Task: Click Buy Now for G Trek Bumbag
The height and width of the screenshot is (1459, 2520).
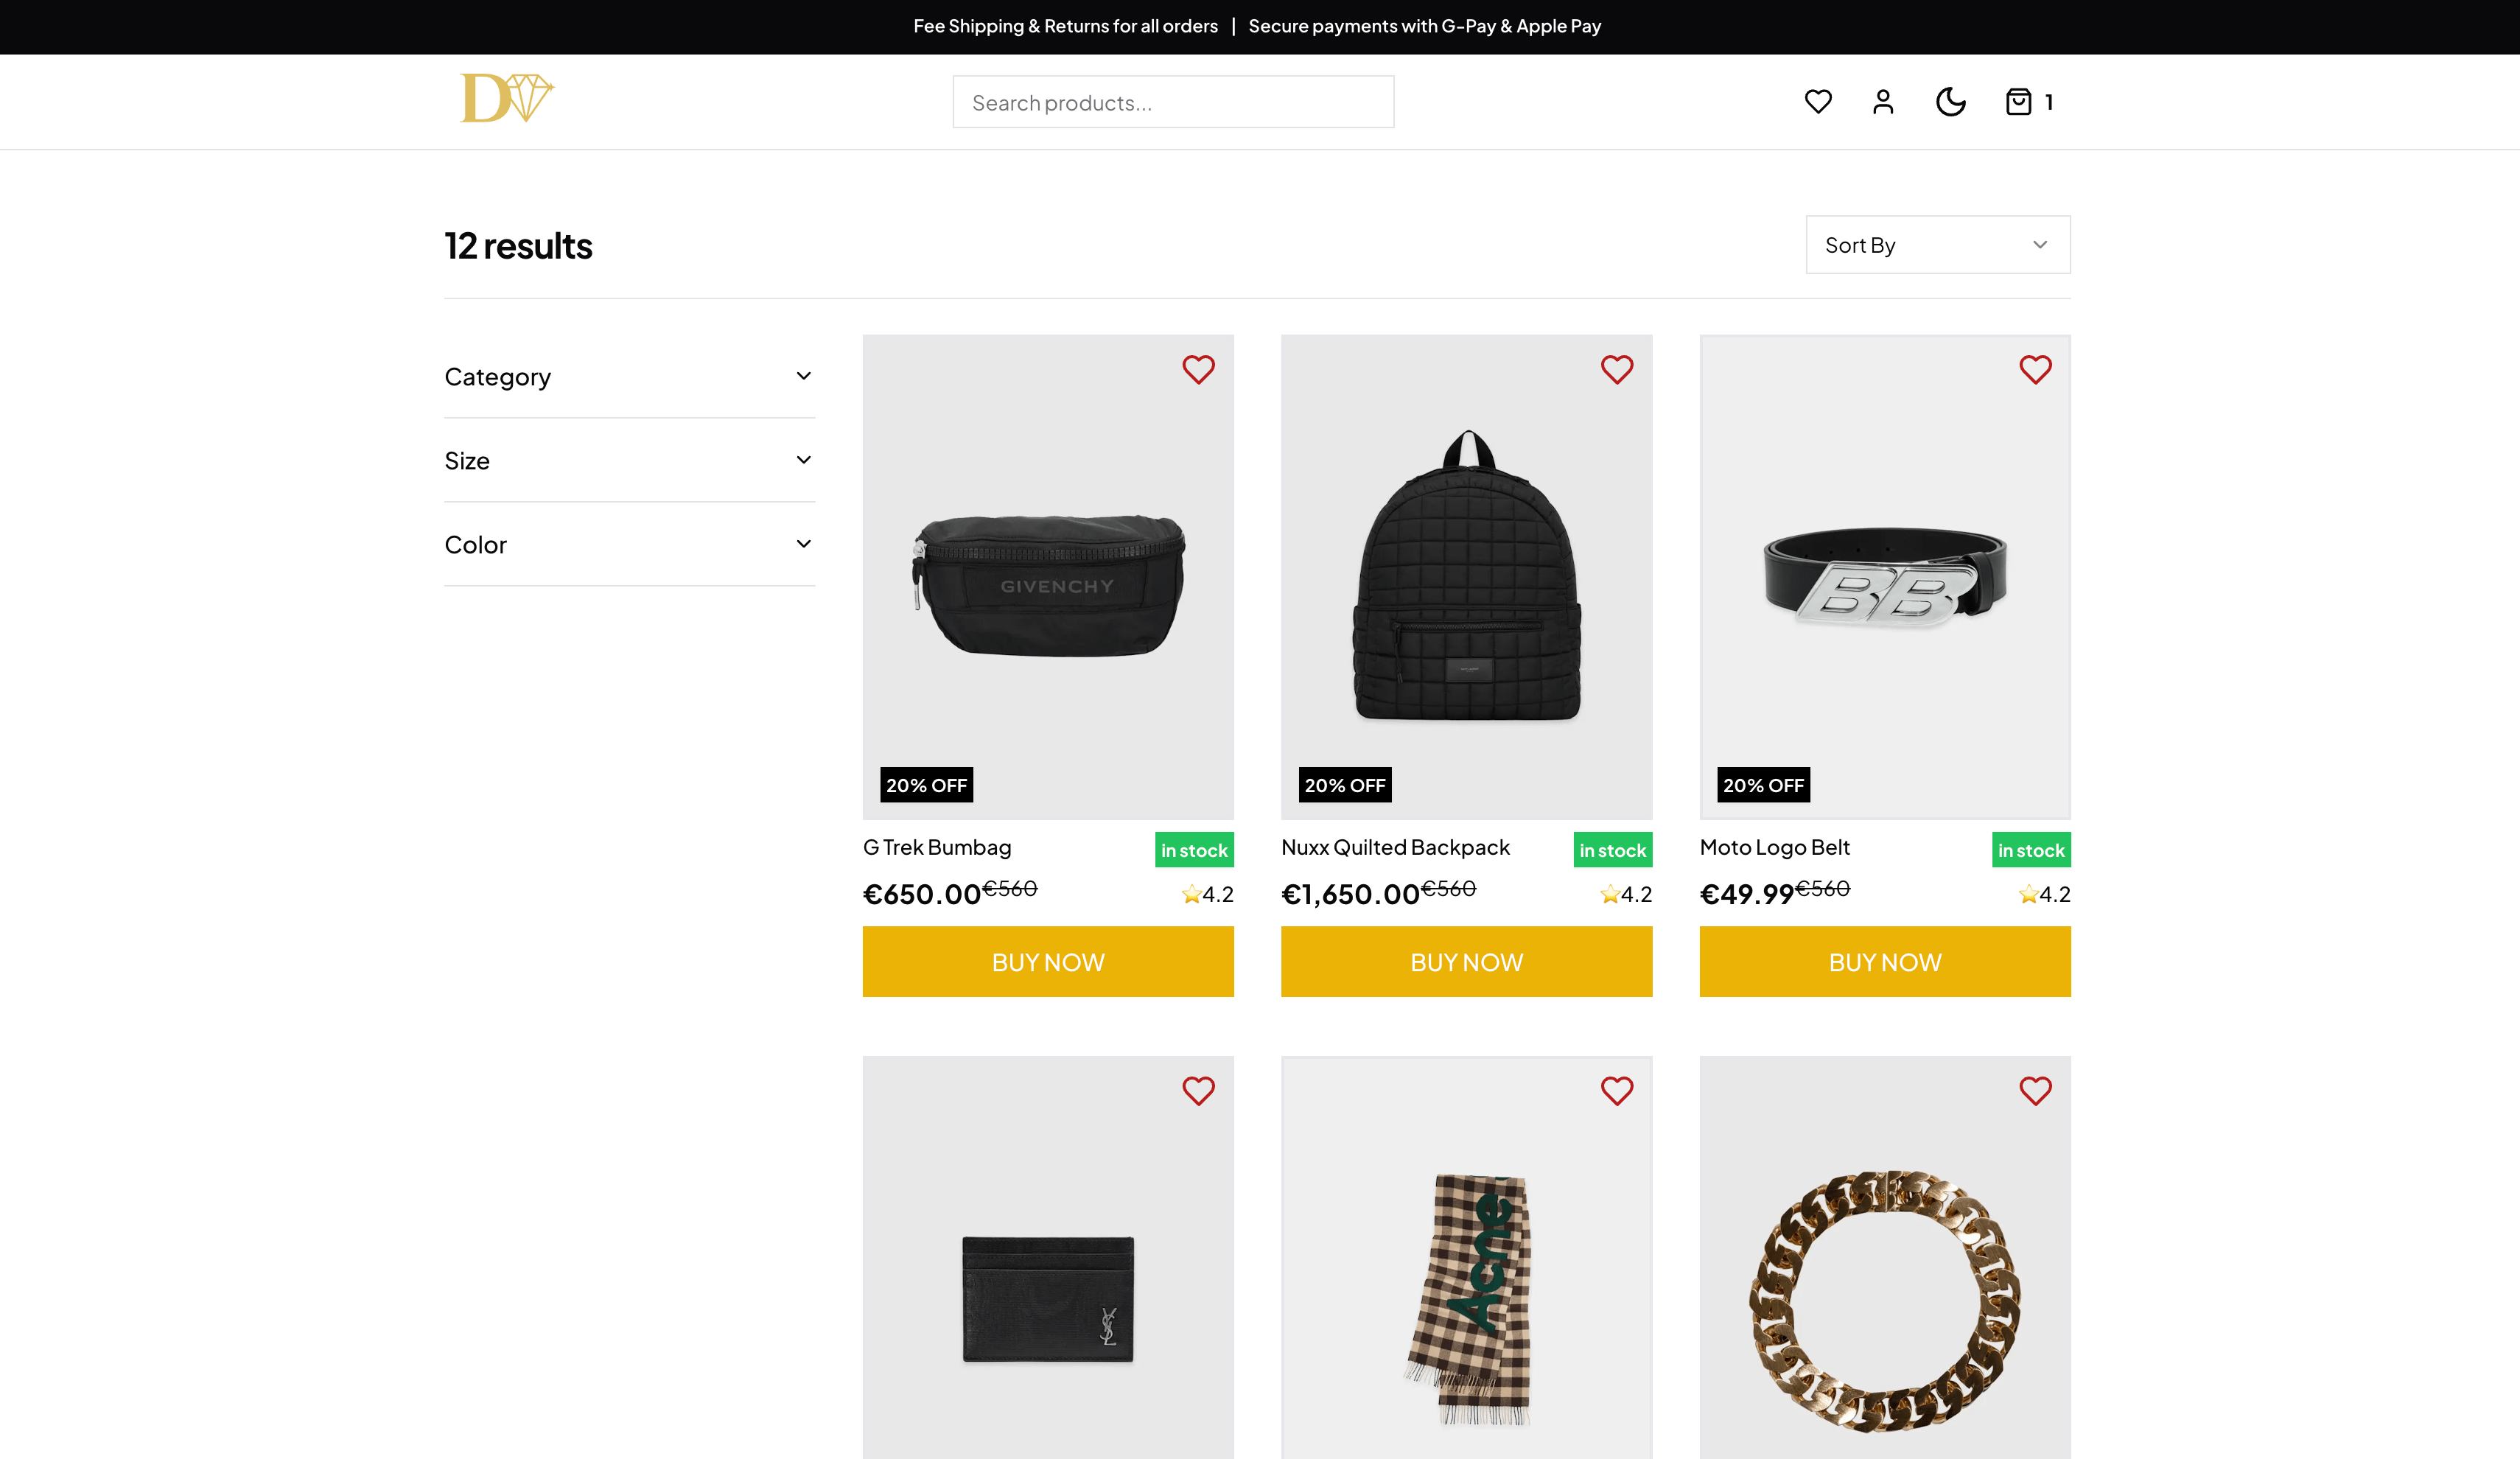Action: click(x=1047, y=962)
